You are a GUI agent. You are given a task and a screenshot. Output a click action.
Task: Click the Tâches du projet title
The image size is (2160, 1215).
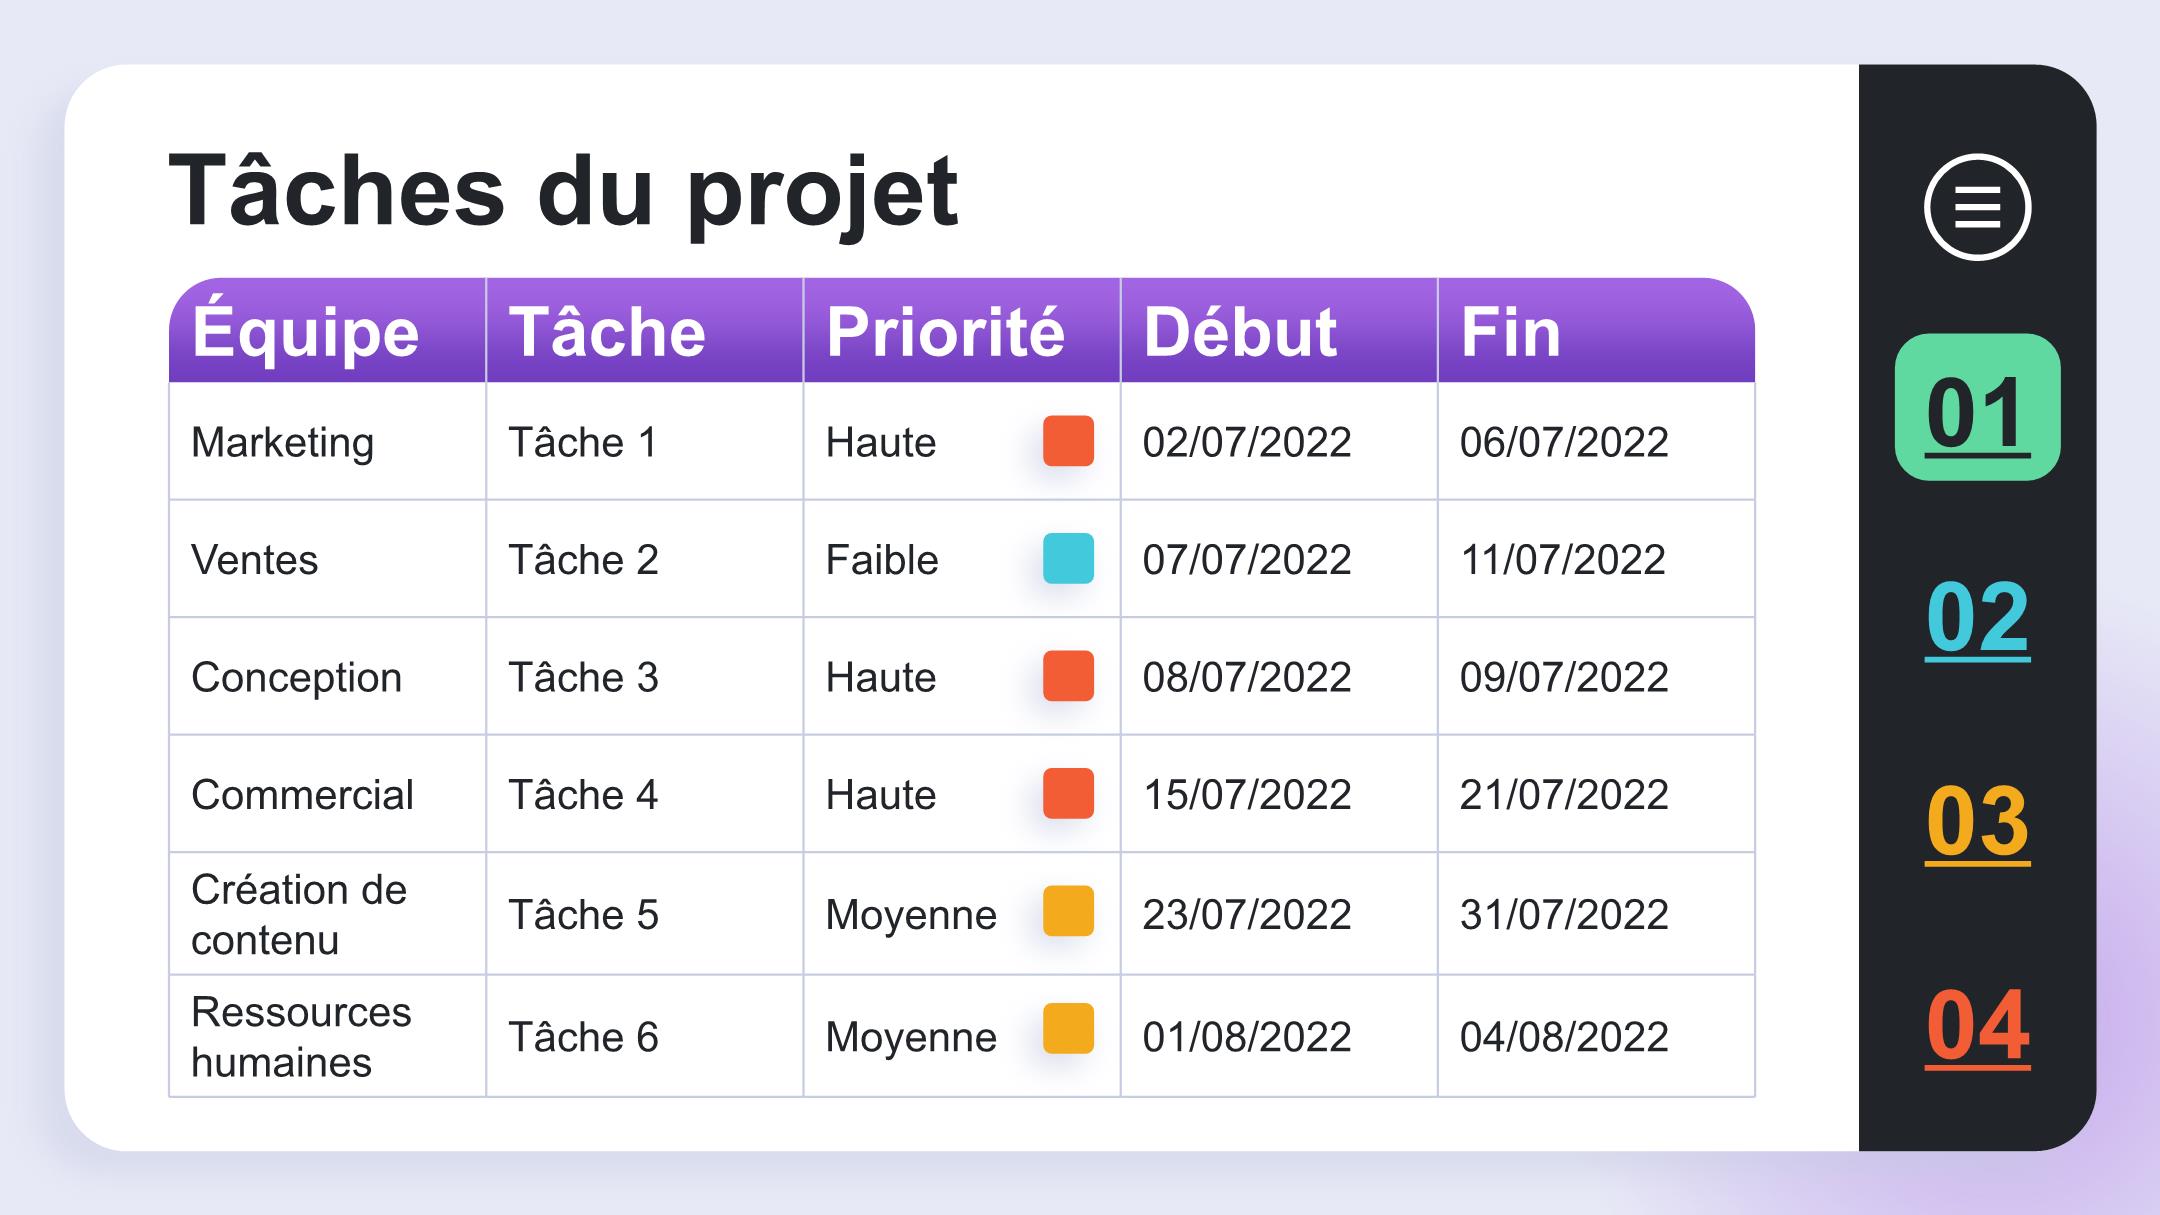(x=563, y=190)
